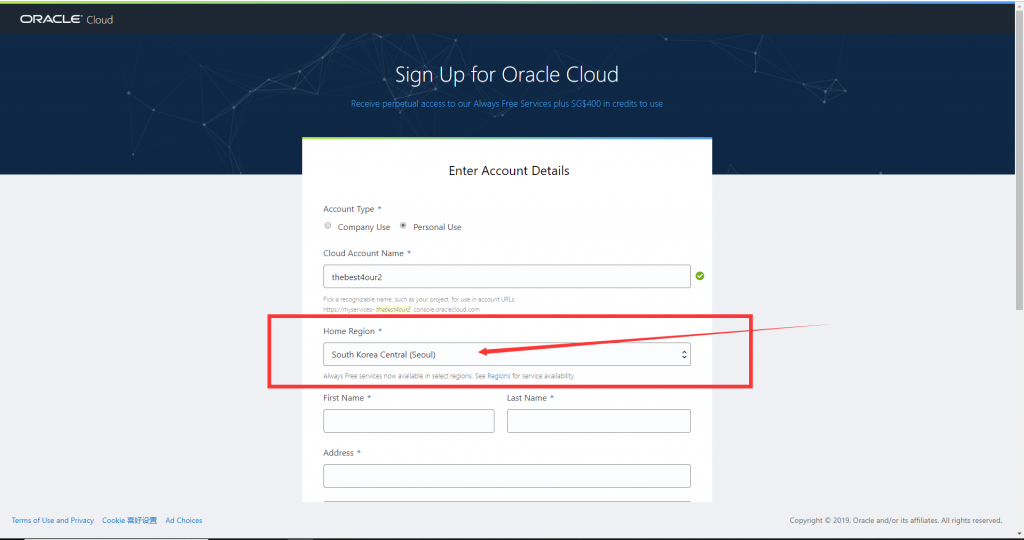1024x540 pixels.
Task: Open the Cookie preferences footer link
Action: [x=129, y=520]
